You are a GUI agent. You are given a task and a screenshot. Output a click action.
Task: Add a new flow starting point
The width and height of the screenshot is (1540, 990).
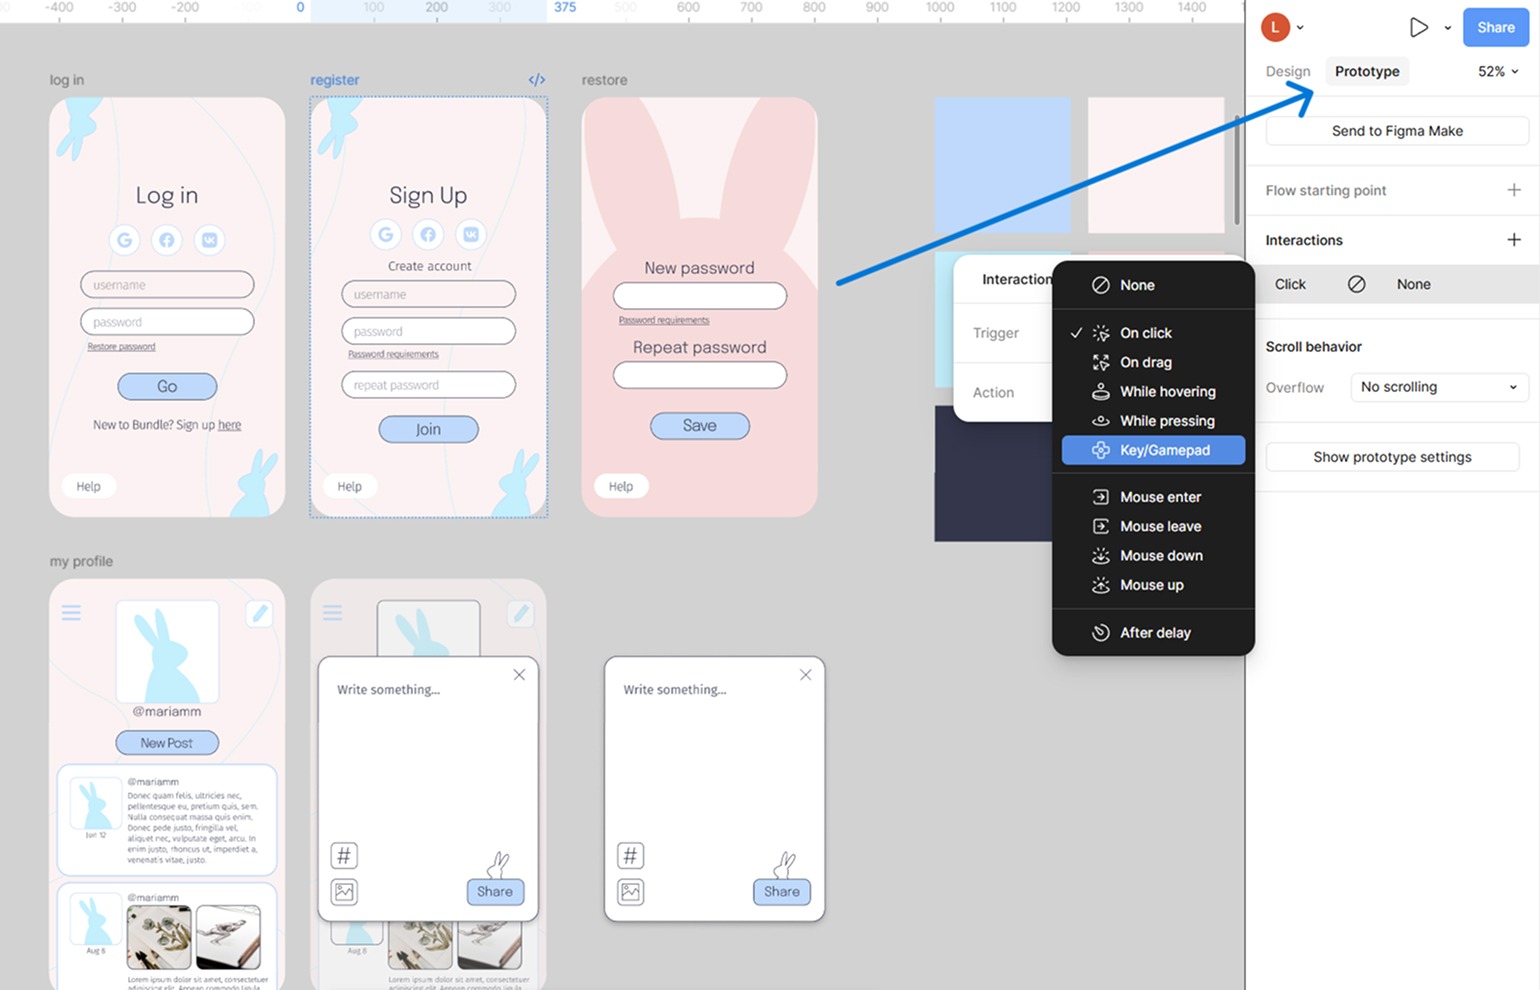[x=1513, y=190]
